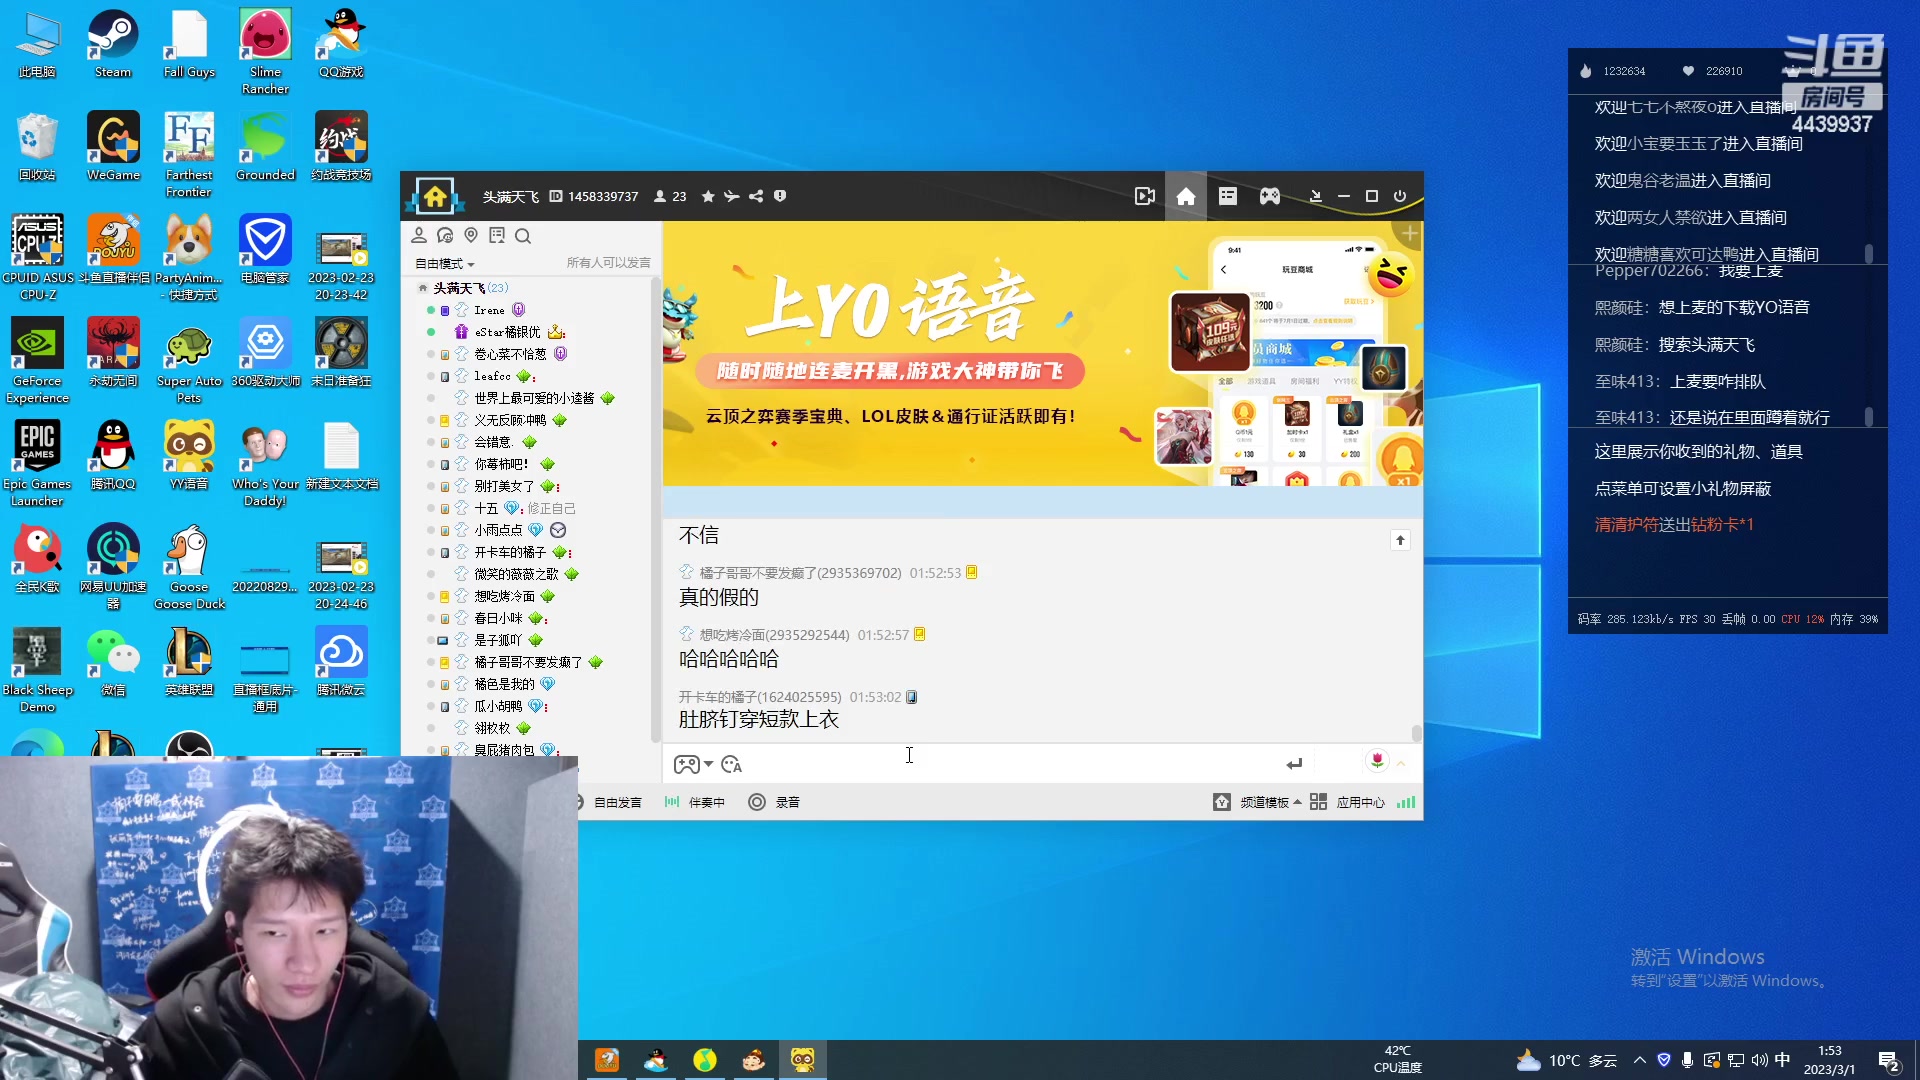Screen dimensions: 1920x1080
Task: Show hidden tray icons chevron
Action: click(x=1640, y=1060)
